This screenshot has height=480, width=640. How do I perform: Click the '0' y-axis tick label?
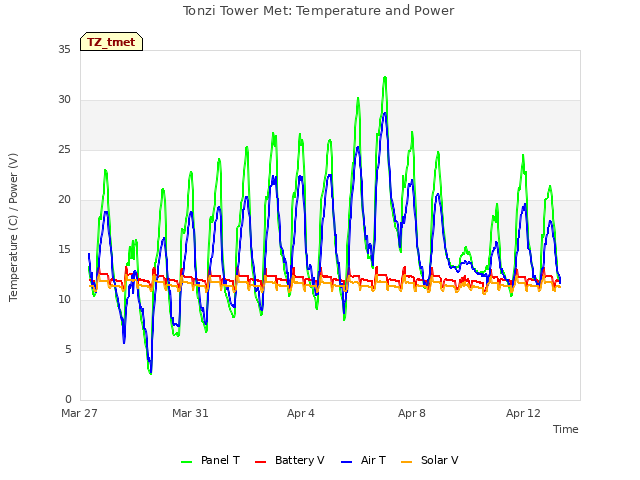coord(68,400)
